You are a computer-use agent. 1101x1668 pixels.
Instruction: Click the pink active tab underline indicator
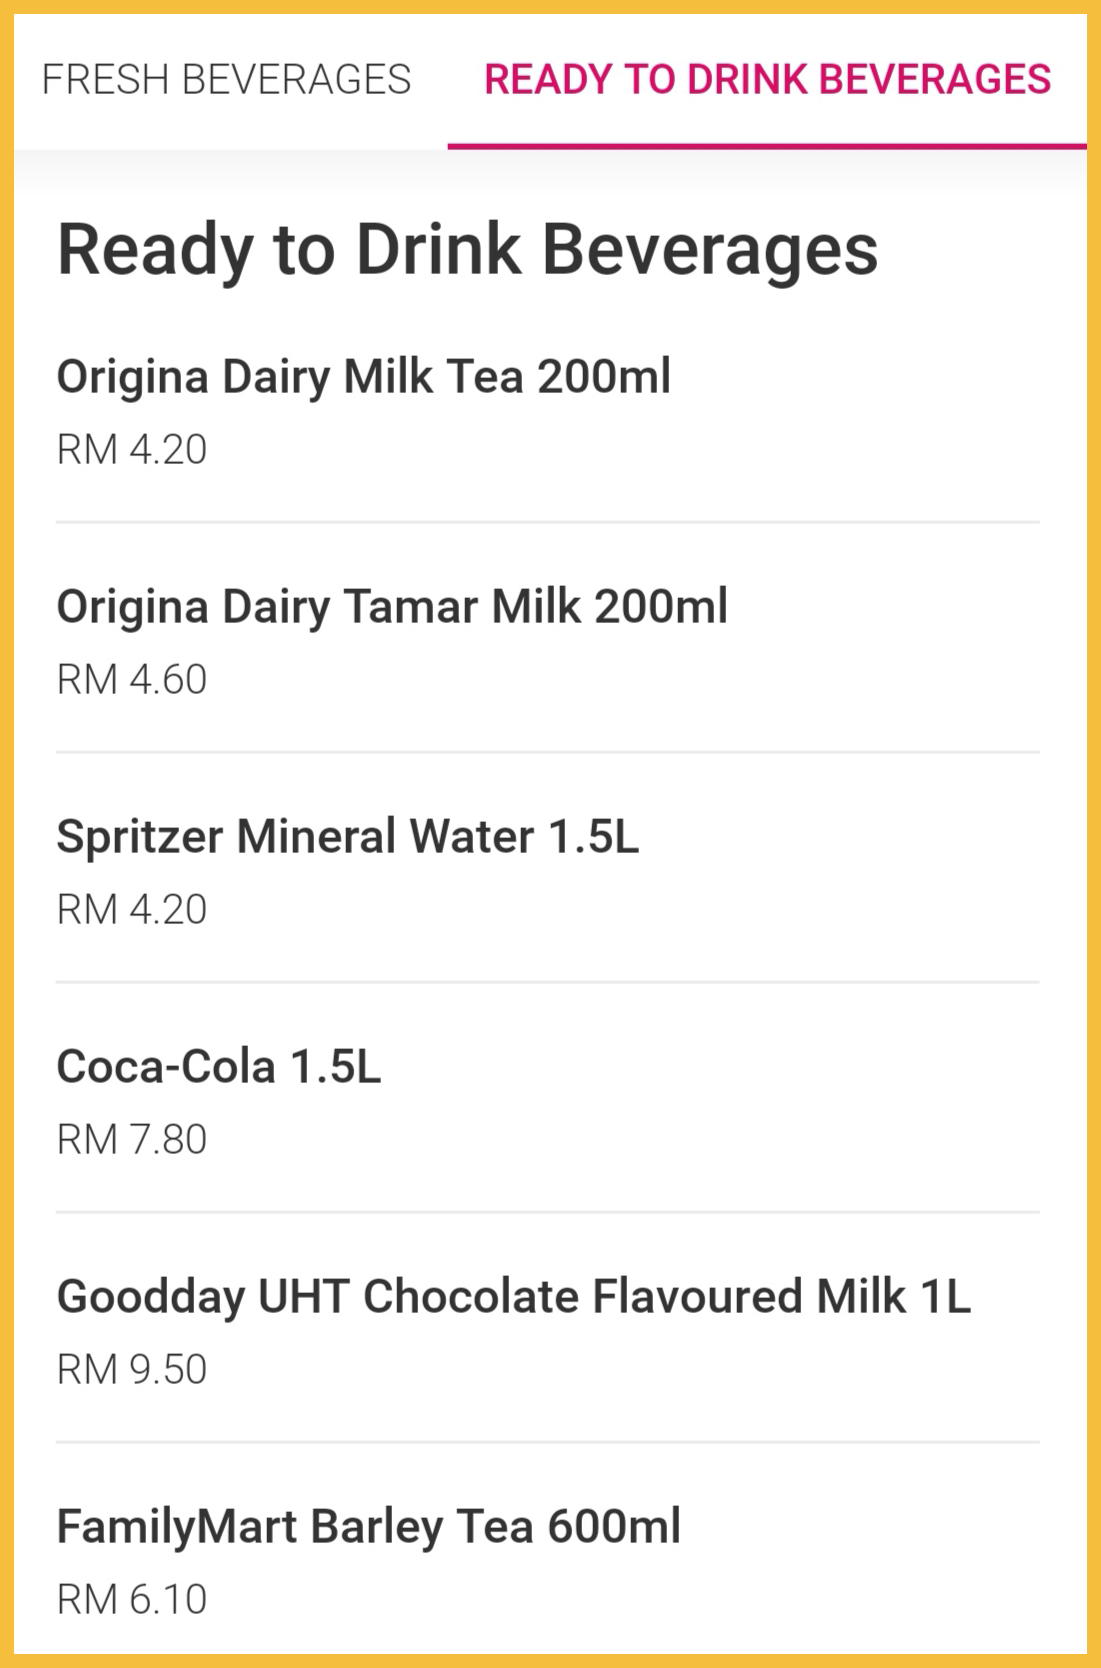767,146
